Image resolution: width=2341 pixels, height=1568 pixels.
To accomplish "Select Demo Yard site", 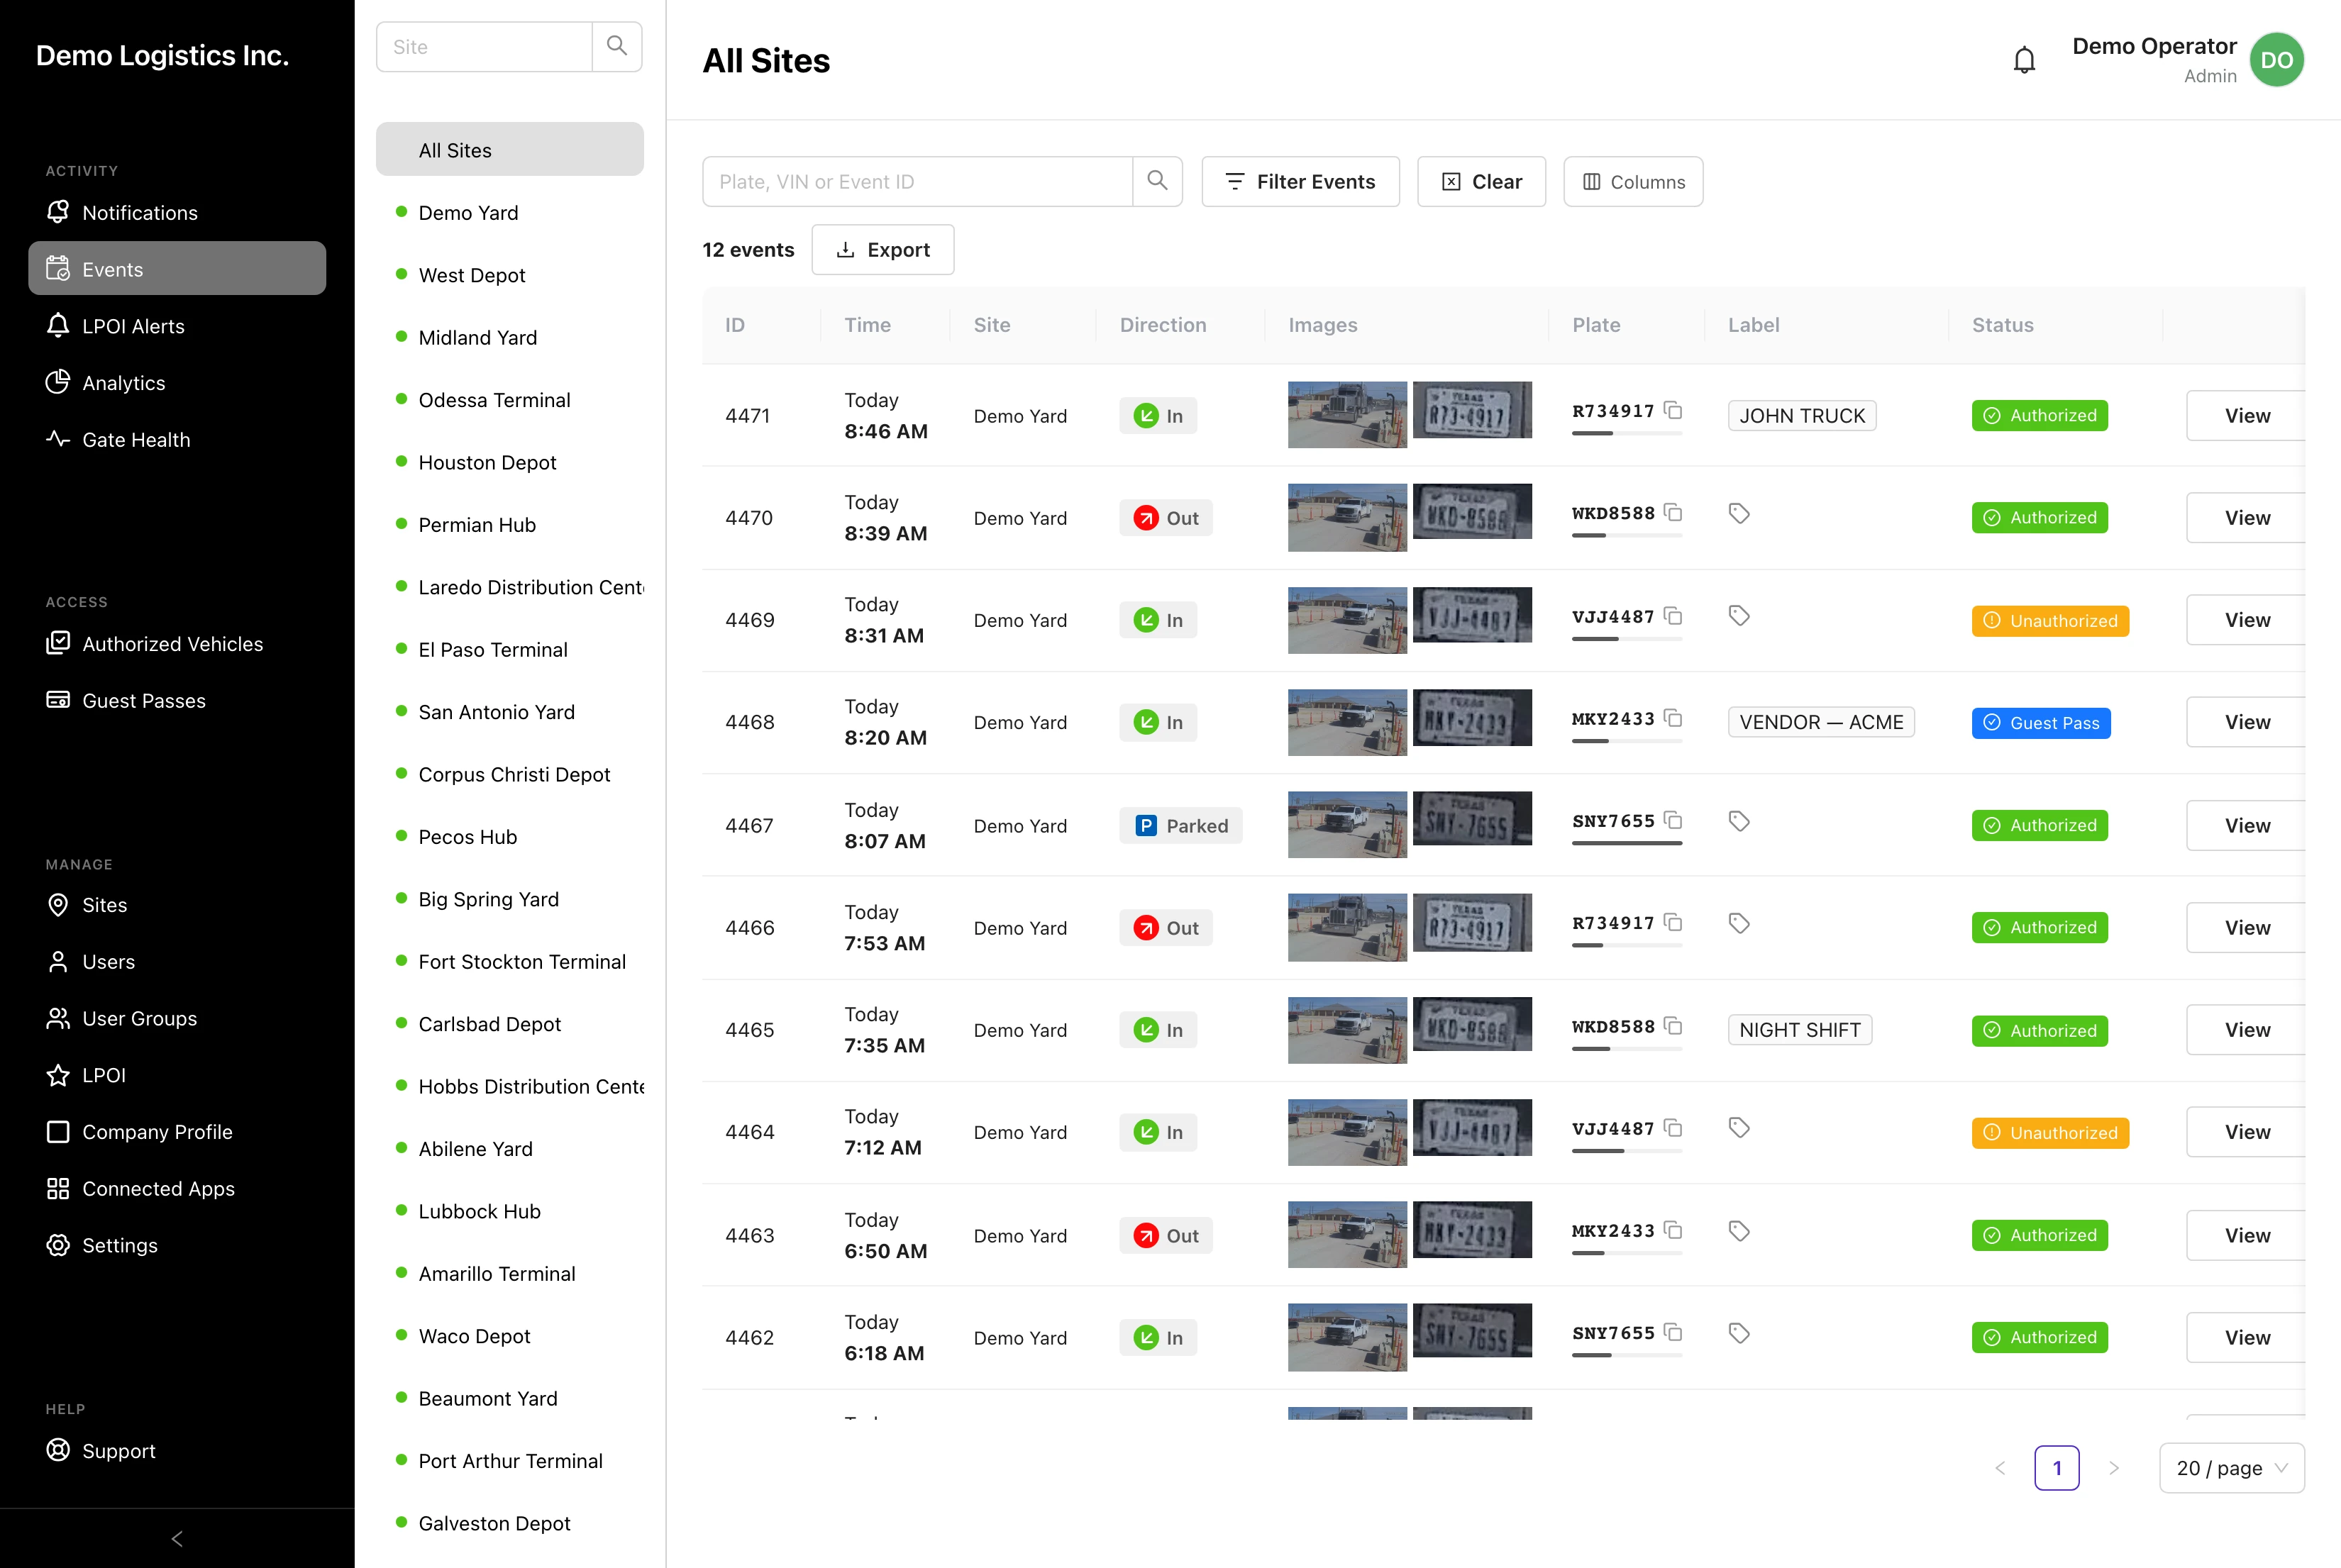I will click(x=509, y=212).
